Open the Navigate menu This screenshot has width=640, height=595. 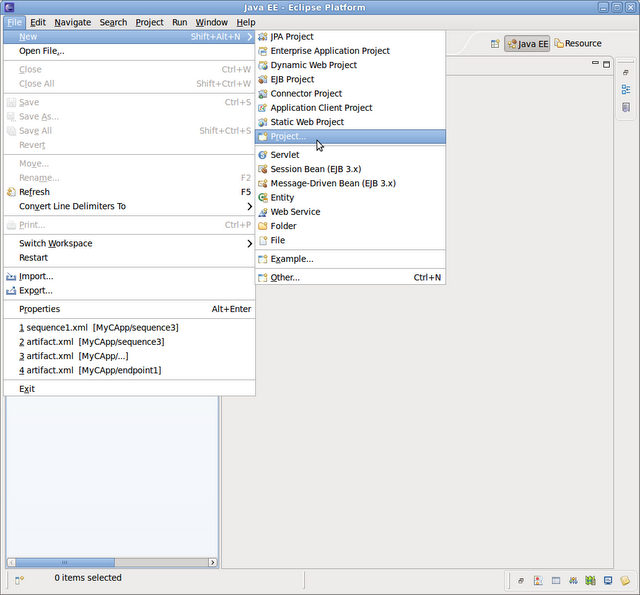pyautogui.click(x=73, y=22)
